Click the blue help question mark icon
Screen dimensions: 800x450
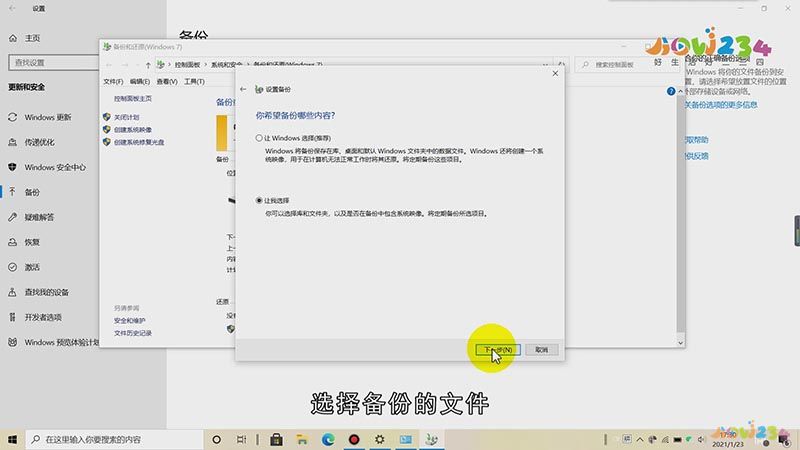pyautogui.click(x=671, y=91)
